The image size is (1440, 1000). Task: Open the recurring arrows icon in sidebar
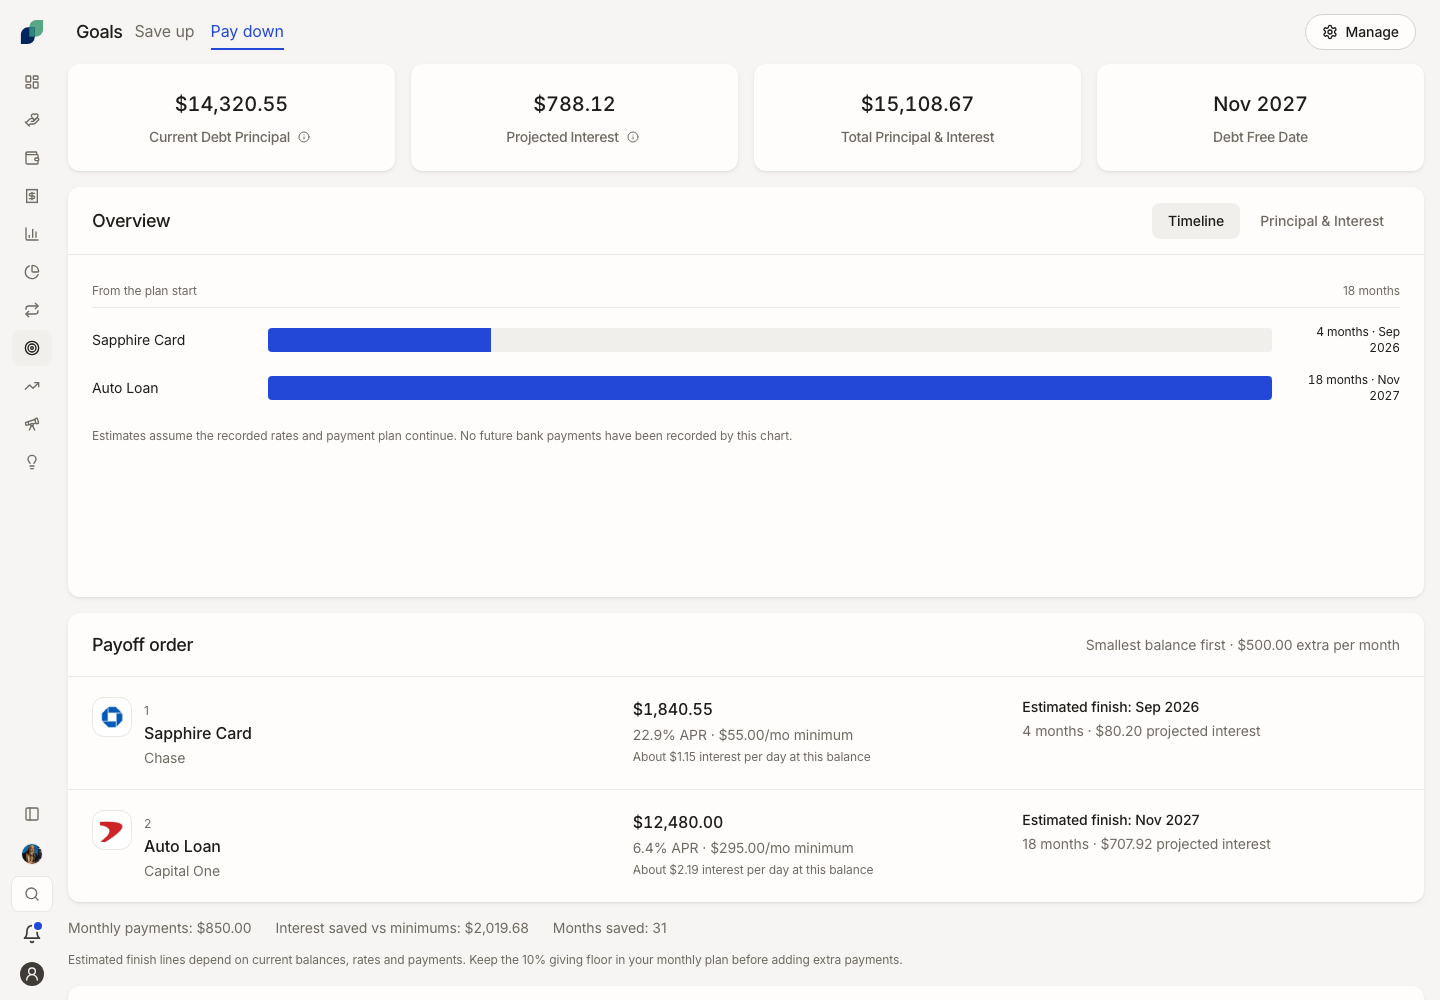coord(32,310)
